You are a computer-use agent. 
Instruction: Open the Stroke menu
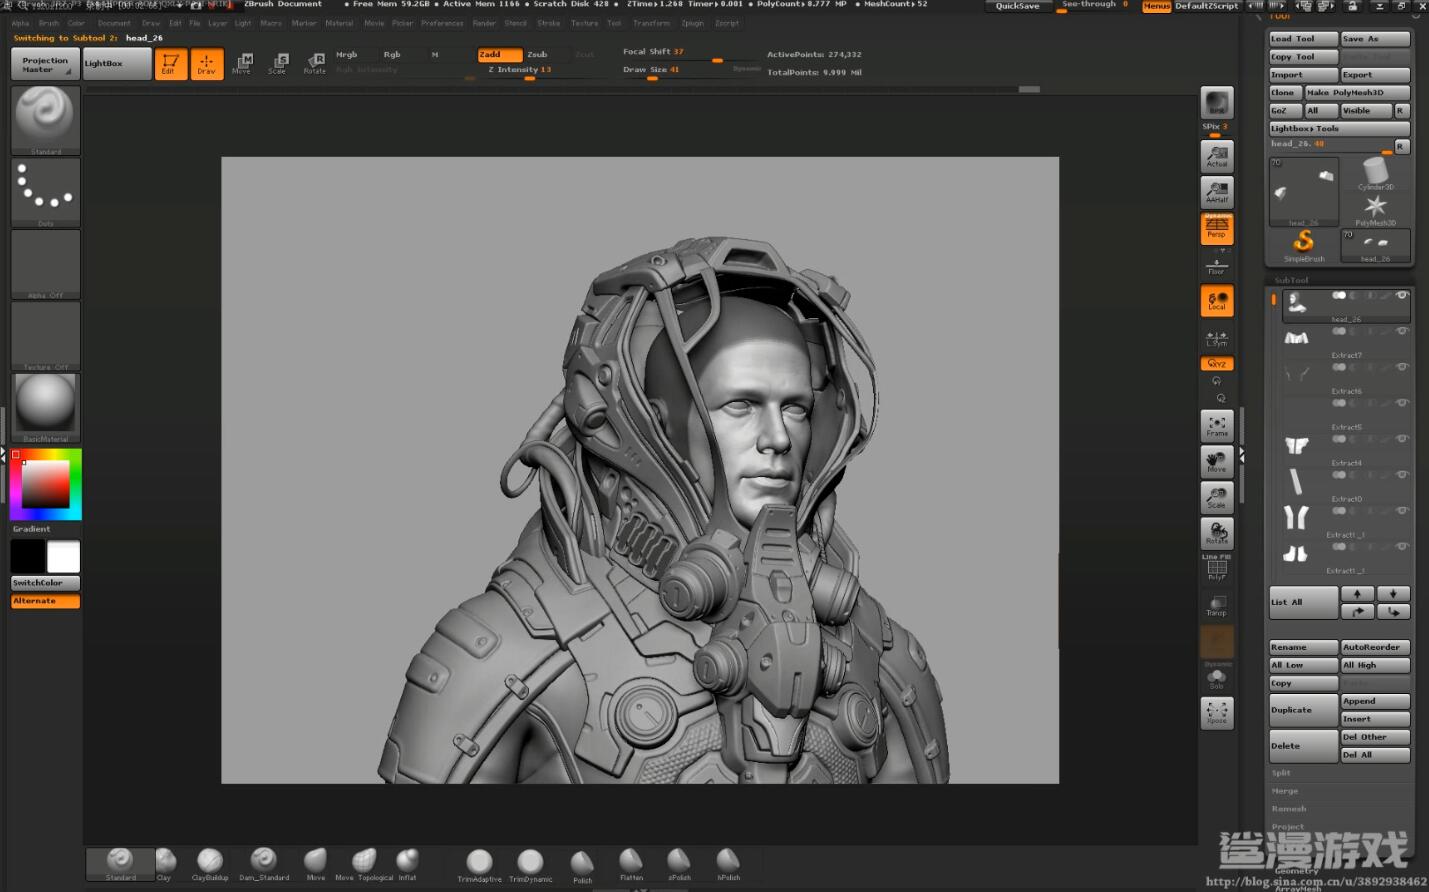tap(549, 23)
